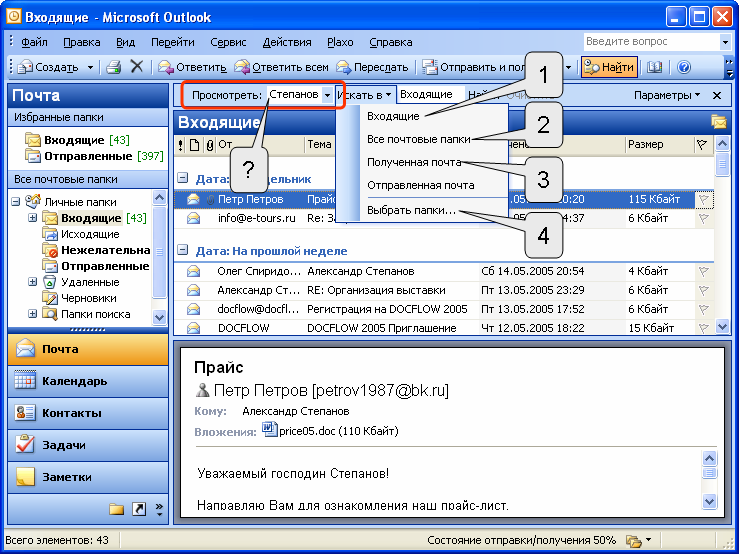Viewport: 739px width, 554px height.
Task: Open the Справка menu
Action: pos(390,42)
